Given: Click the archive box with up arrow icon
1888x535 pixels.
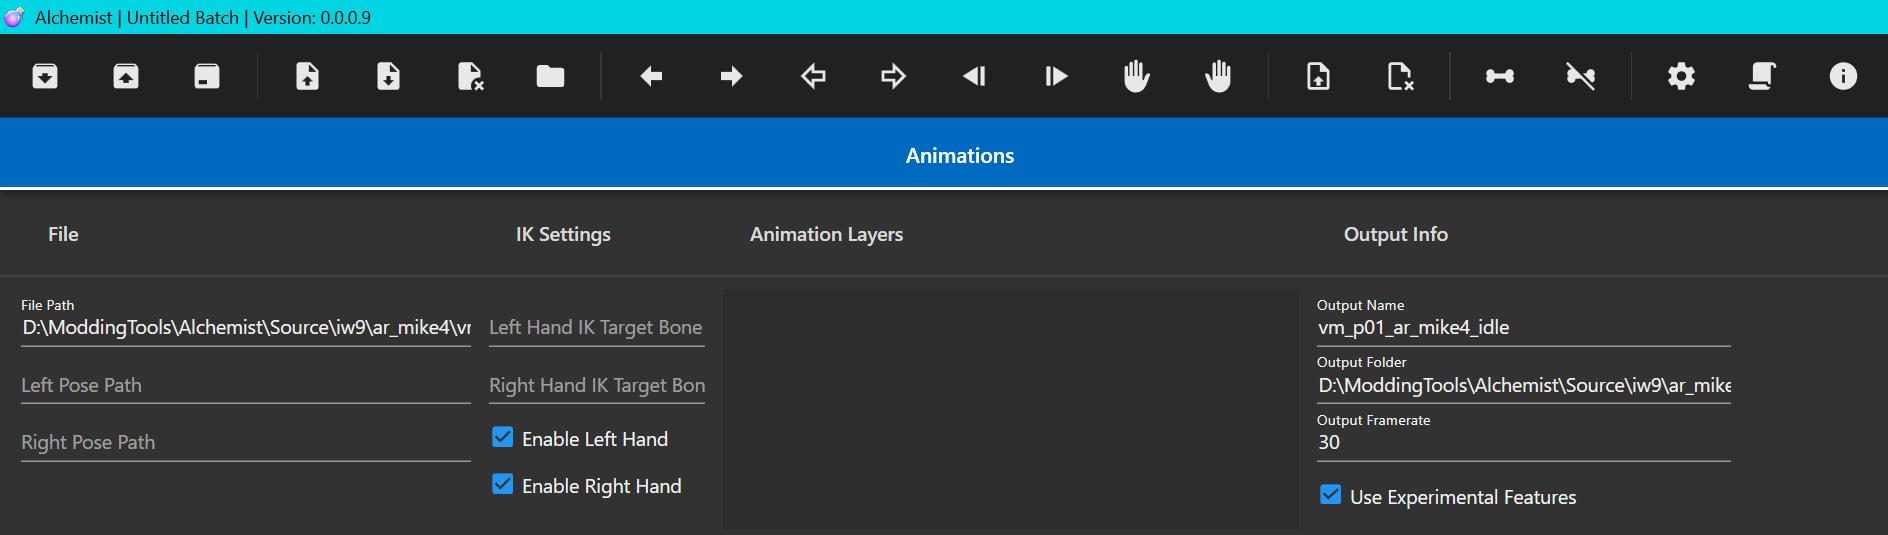Looking at the screenshot, I should (126, 76).
